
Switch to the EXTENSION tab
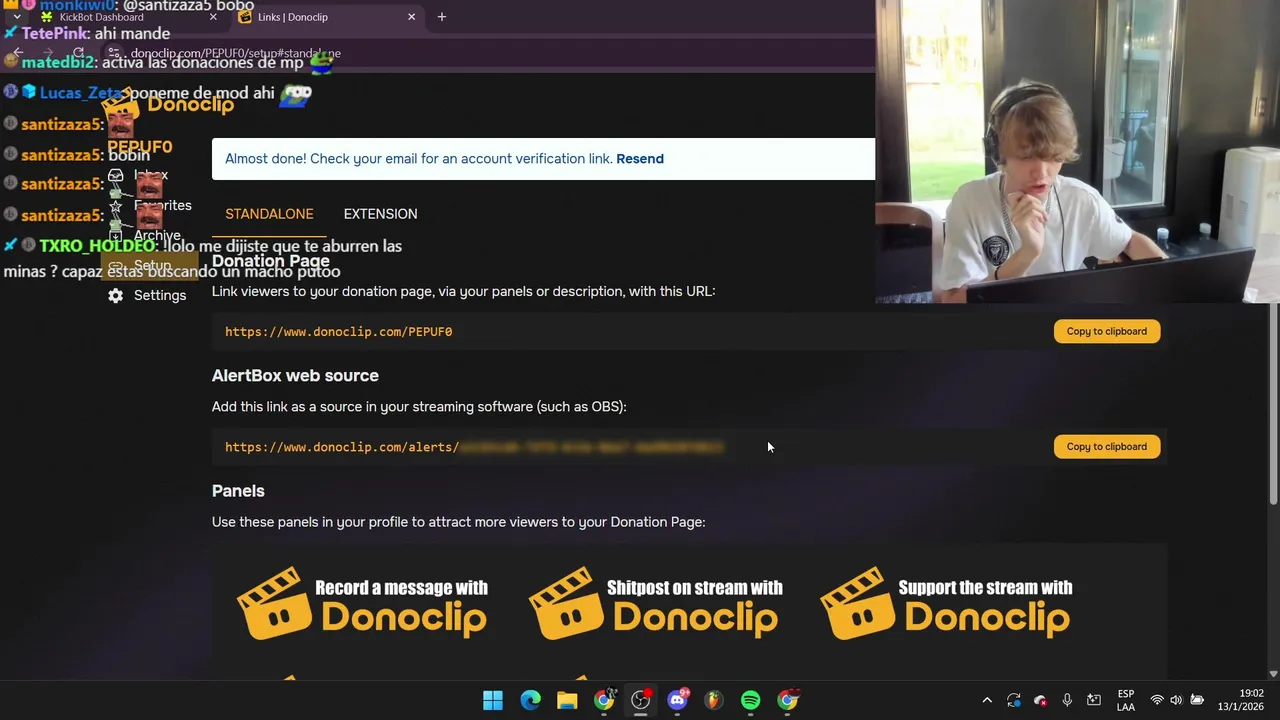pyautogui.click(x=380, y=214)
